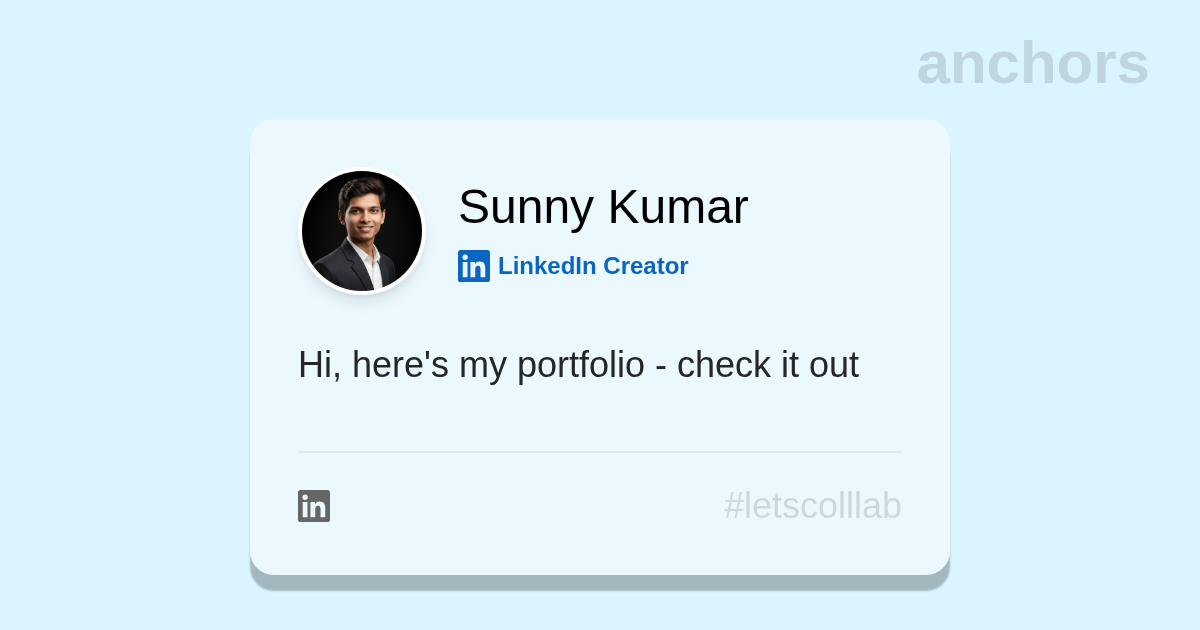Click the gray LinkedIn icon at card bottom
This screenshot has width=1200, height=630.
tap(314, 506)
